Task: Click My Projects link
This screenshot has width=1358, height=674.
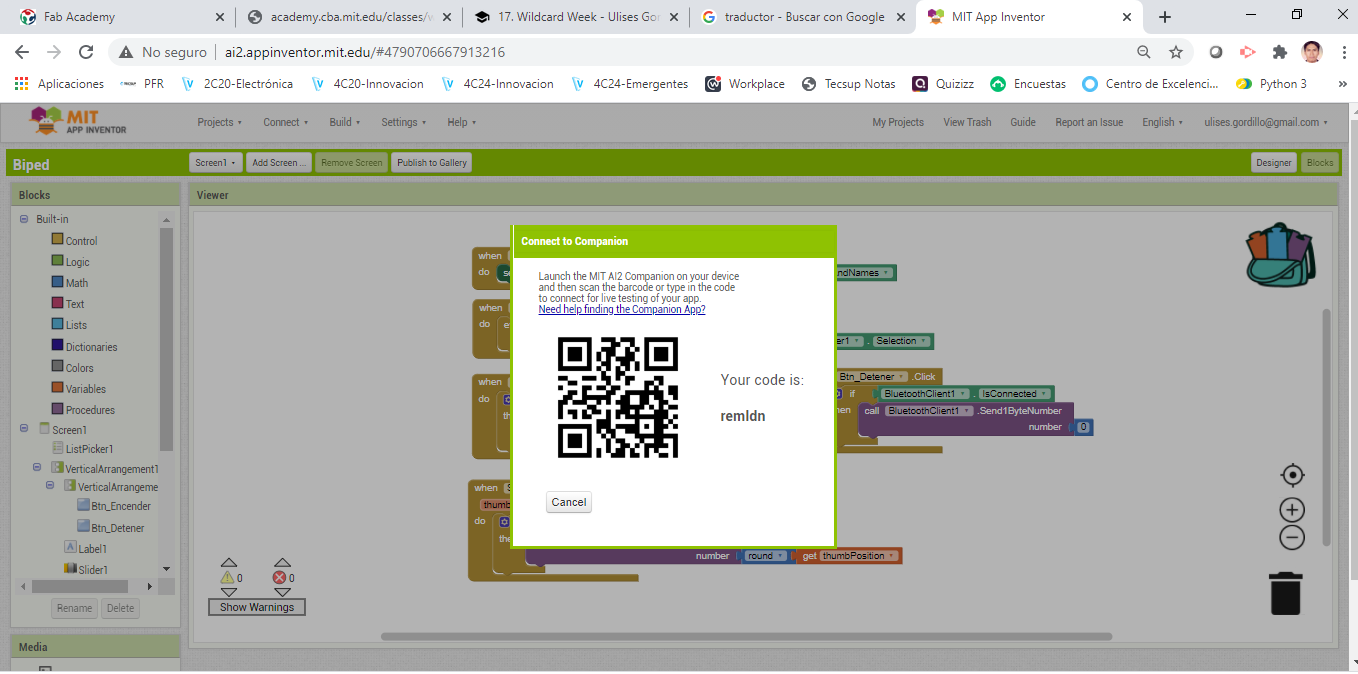Action: [898, 122]
